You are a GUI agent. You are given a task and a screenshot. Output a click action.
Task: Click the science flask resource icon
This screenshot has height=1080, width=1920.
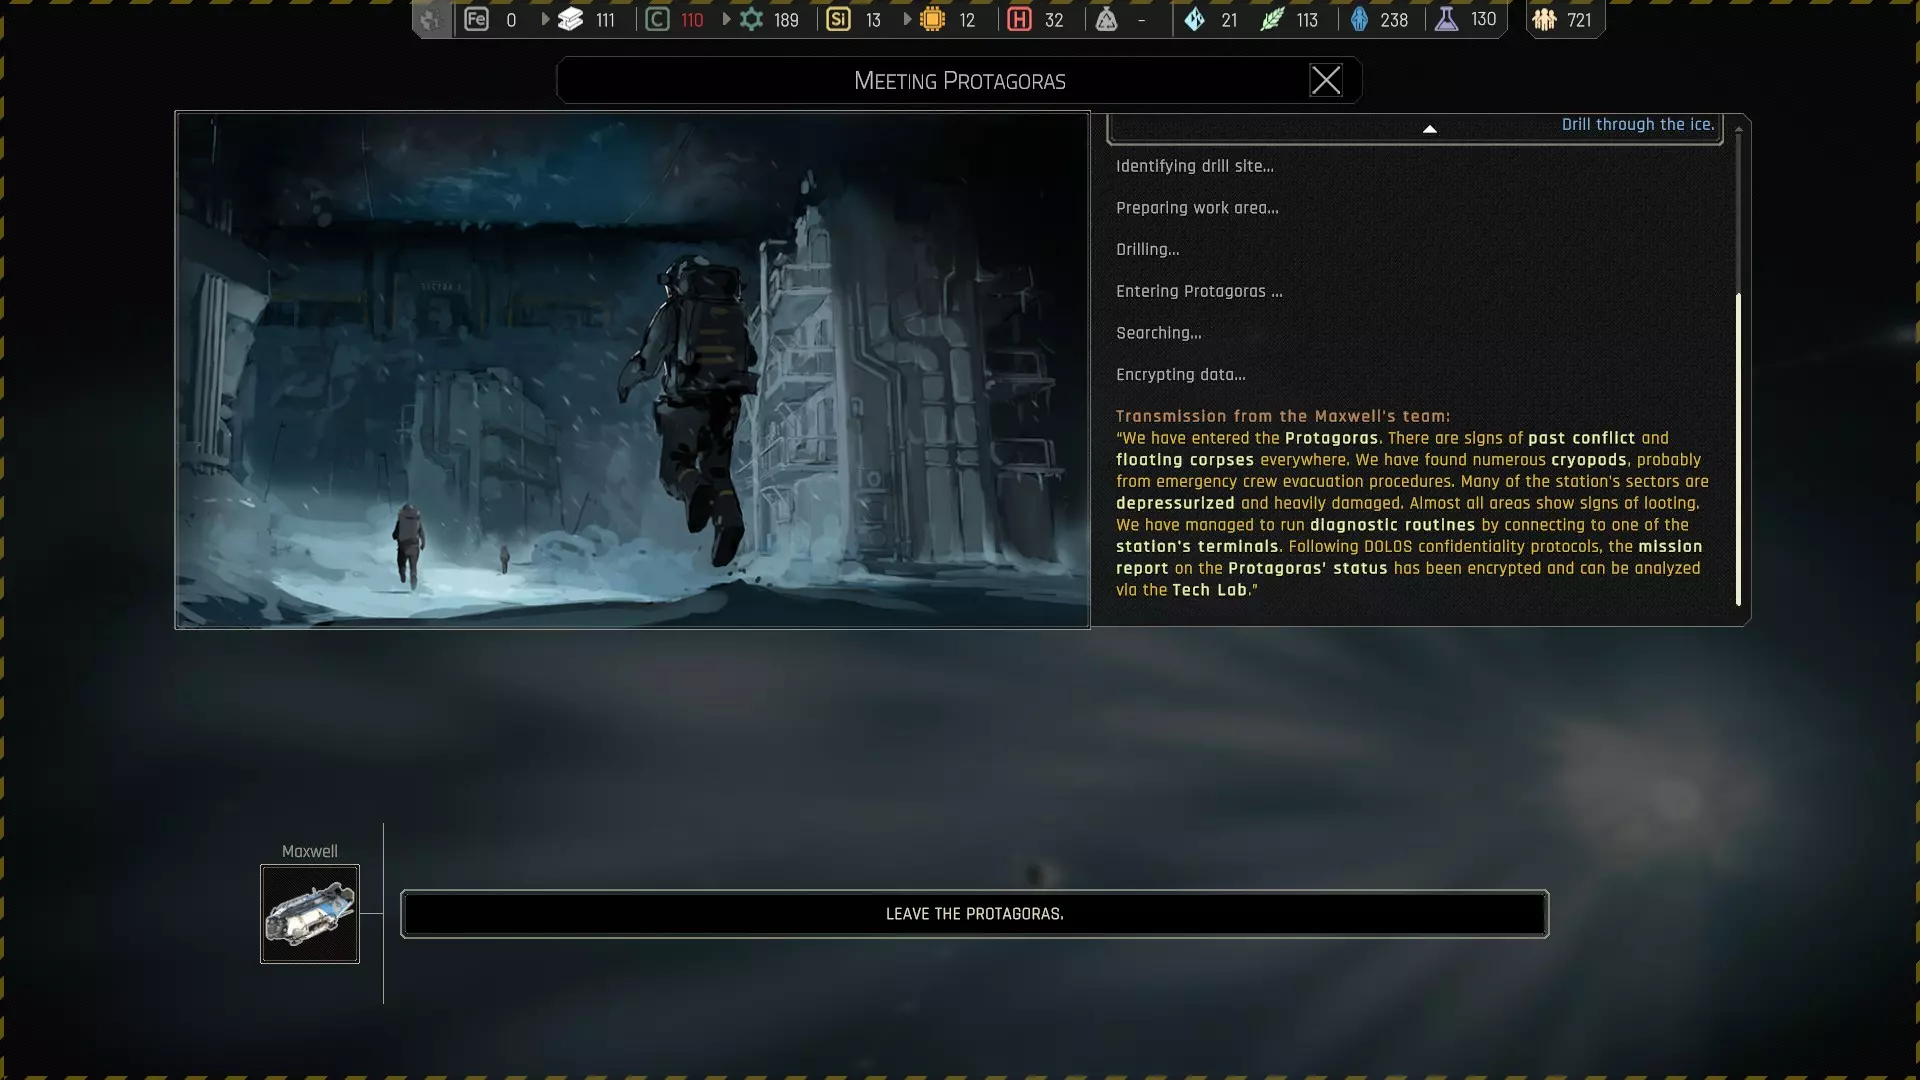coord(1446,19)
